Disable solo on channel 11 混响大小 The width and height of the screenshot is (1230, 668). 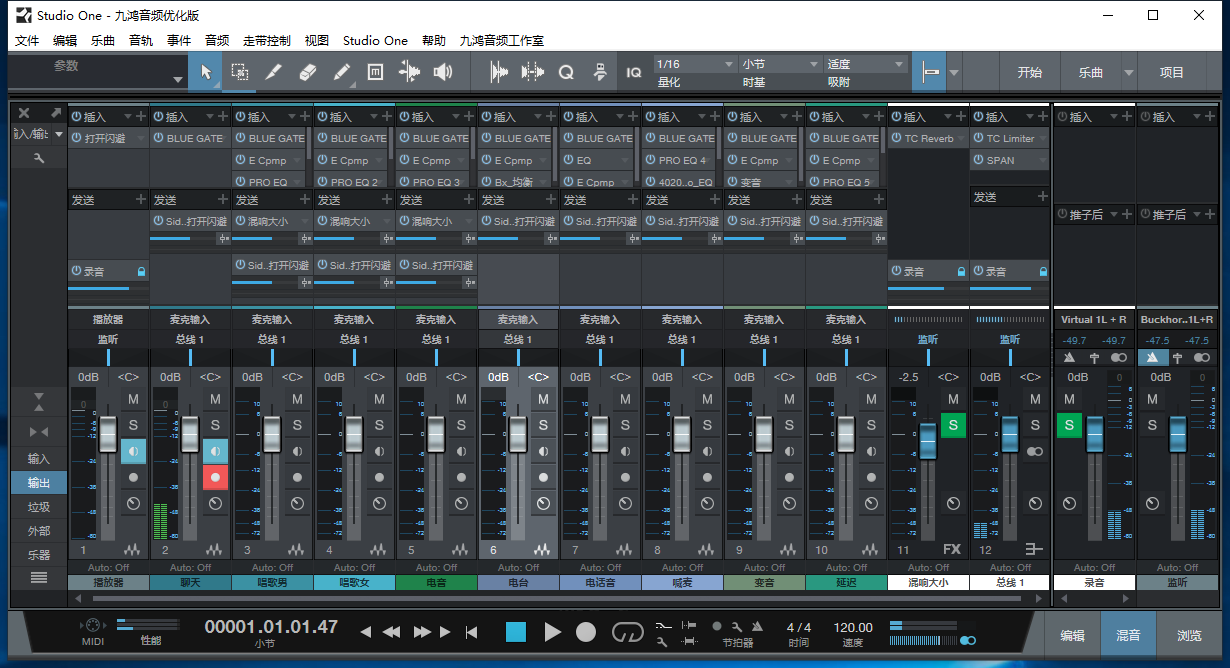[953, 425]
